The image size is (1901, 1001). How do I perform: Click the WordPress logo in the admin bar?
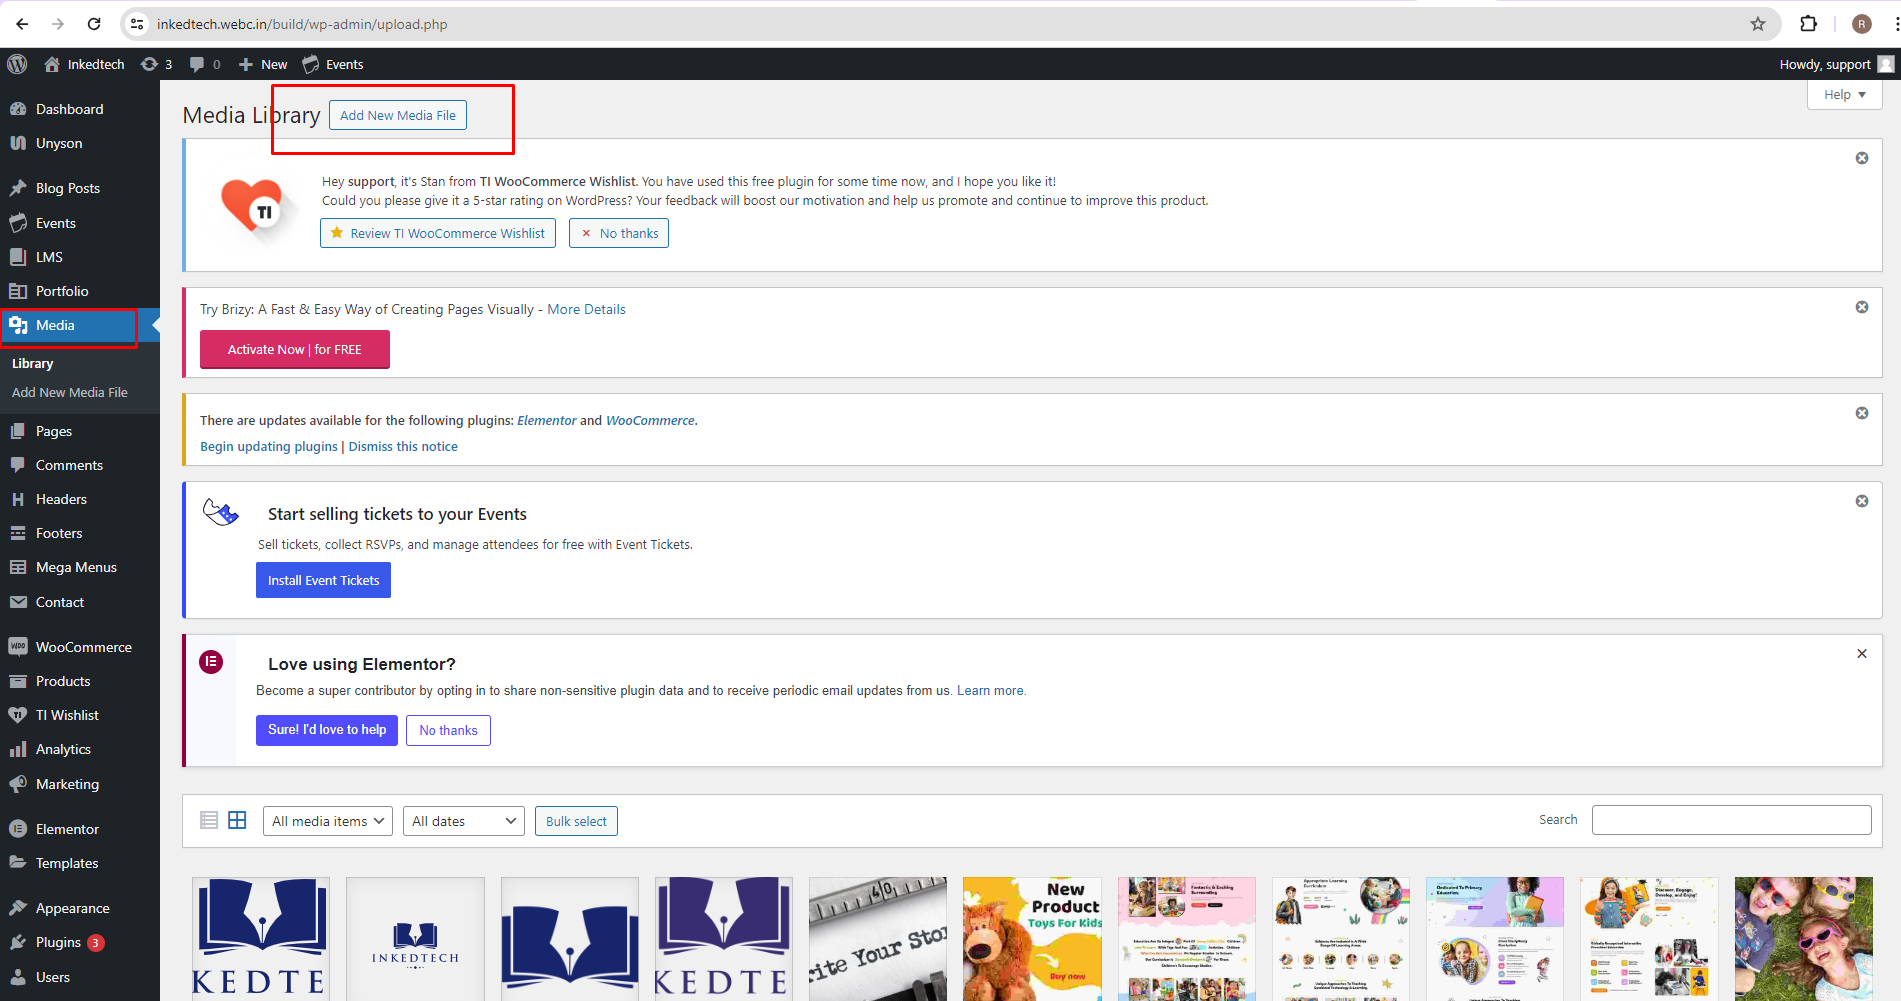click(17, 64)
